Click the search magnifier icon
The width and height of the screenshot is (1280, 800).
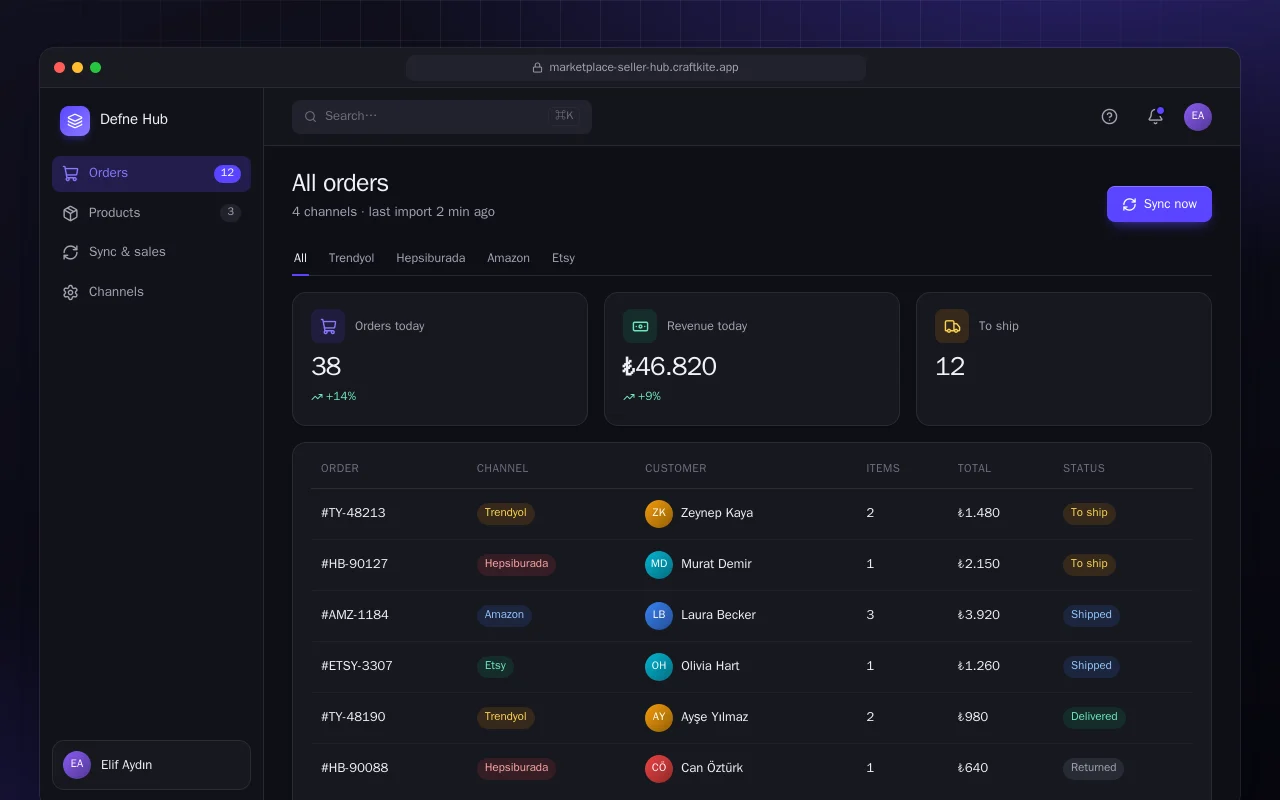pyautogui.click(x=311, y=117)
